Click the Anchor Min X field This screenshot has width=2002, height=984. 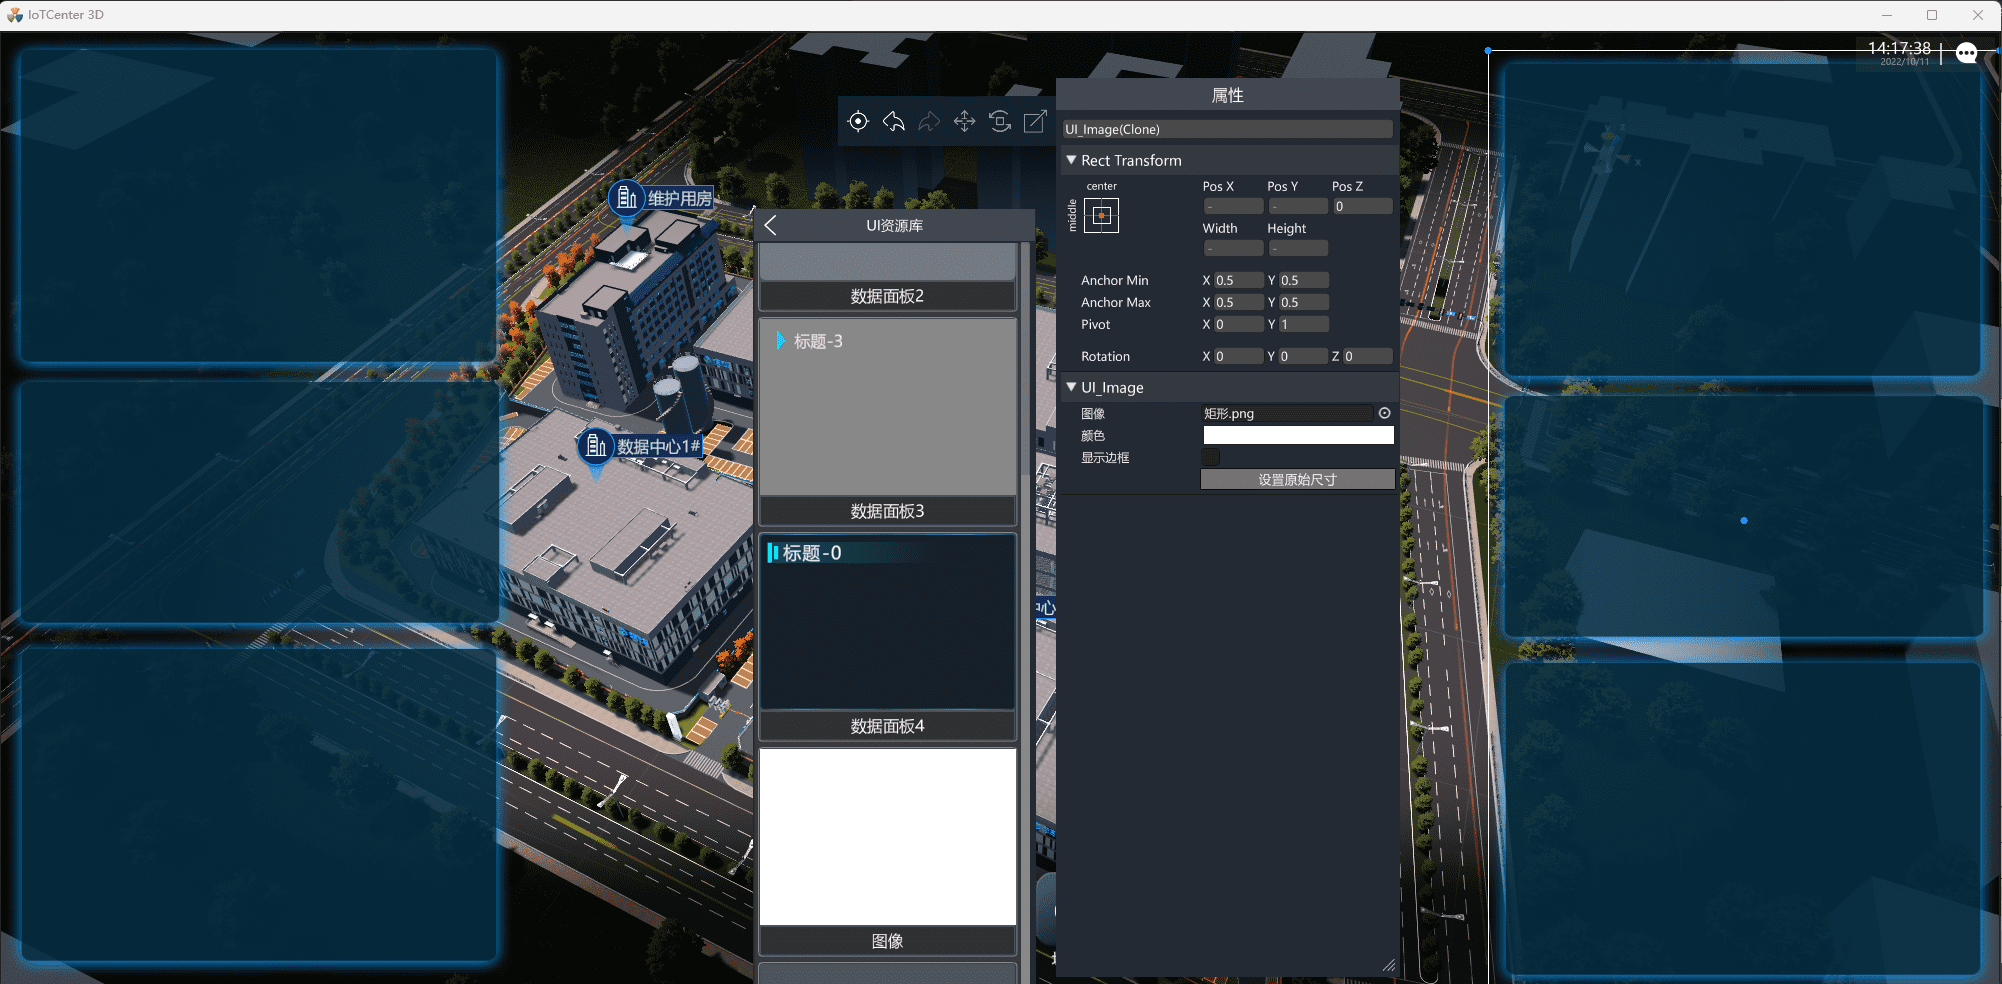(x=1238, y=280)
